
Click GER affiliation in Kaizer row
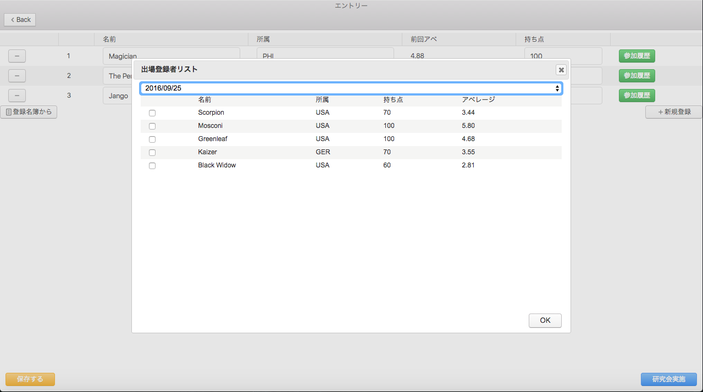322,152
